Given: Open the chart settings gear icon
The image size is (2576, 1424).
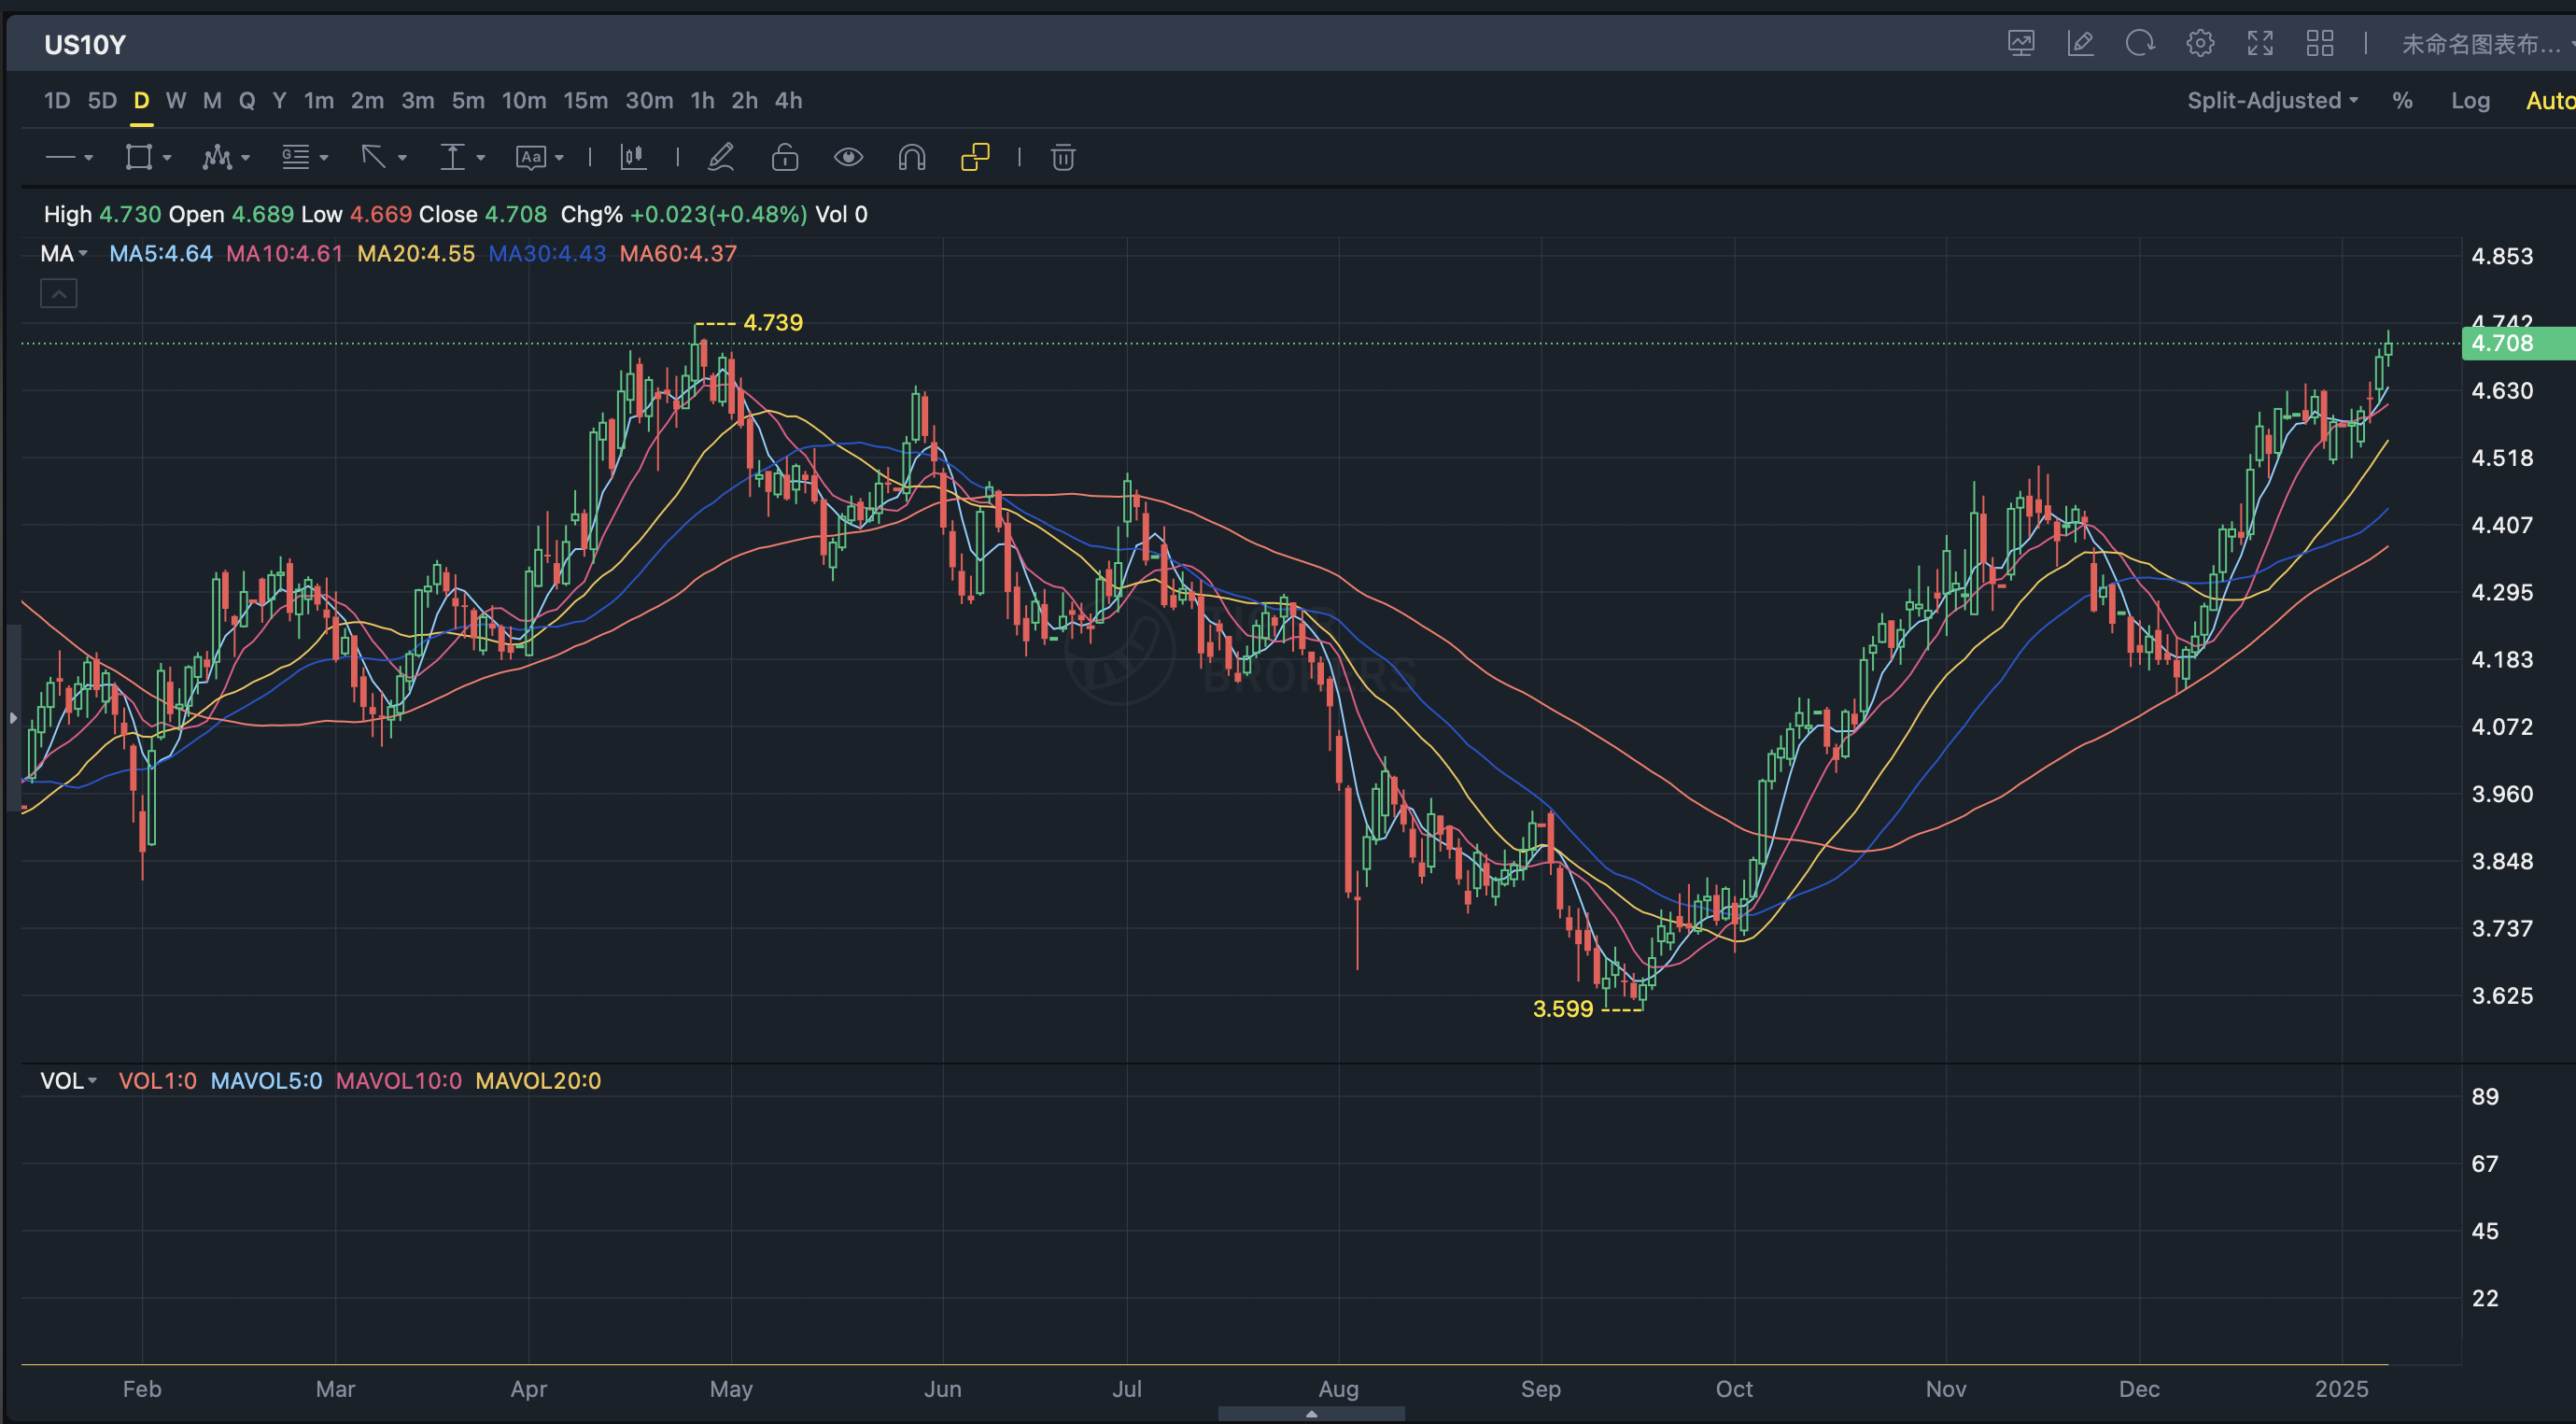Looking at the screenshot, I should pyautogui.click(x=2200, y=44).
